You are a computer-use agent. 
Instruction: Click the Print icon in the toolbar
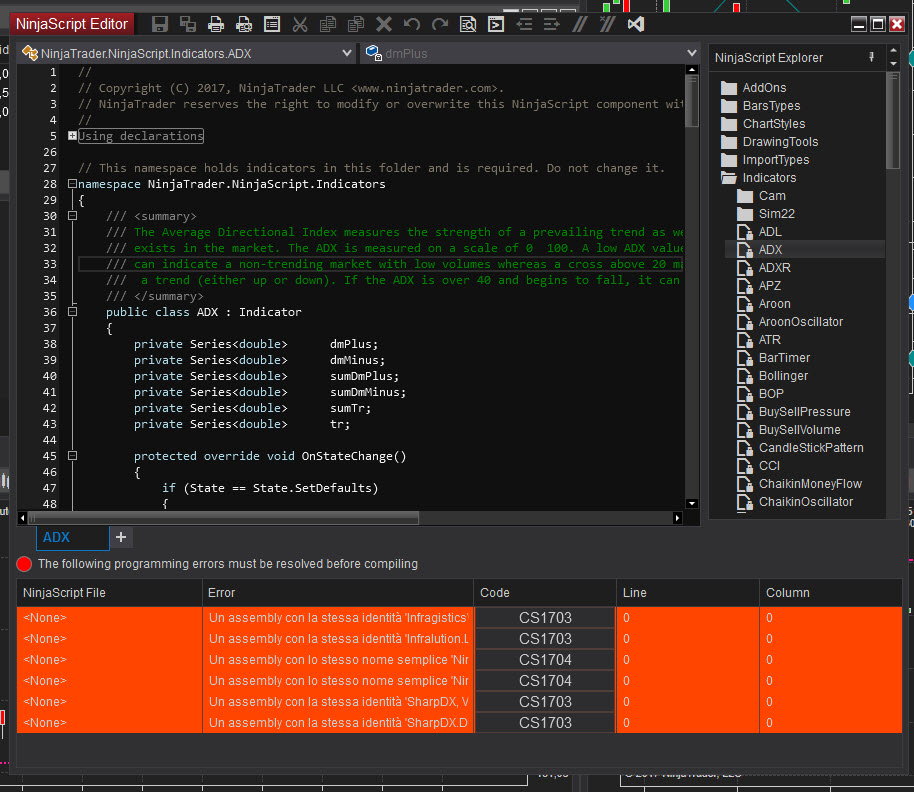pyautogui.click(x=216, y=24)
